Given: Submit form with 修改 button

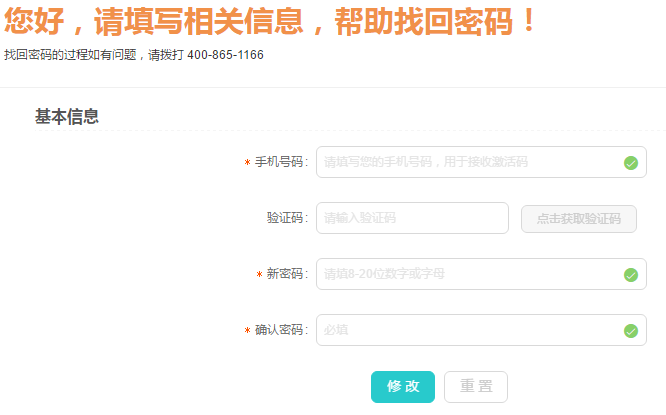Looking at the screenshot, I should tap(403, 387).
